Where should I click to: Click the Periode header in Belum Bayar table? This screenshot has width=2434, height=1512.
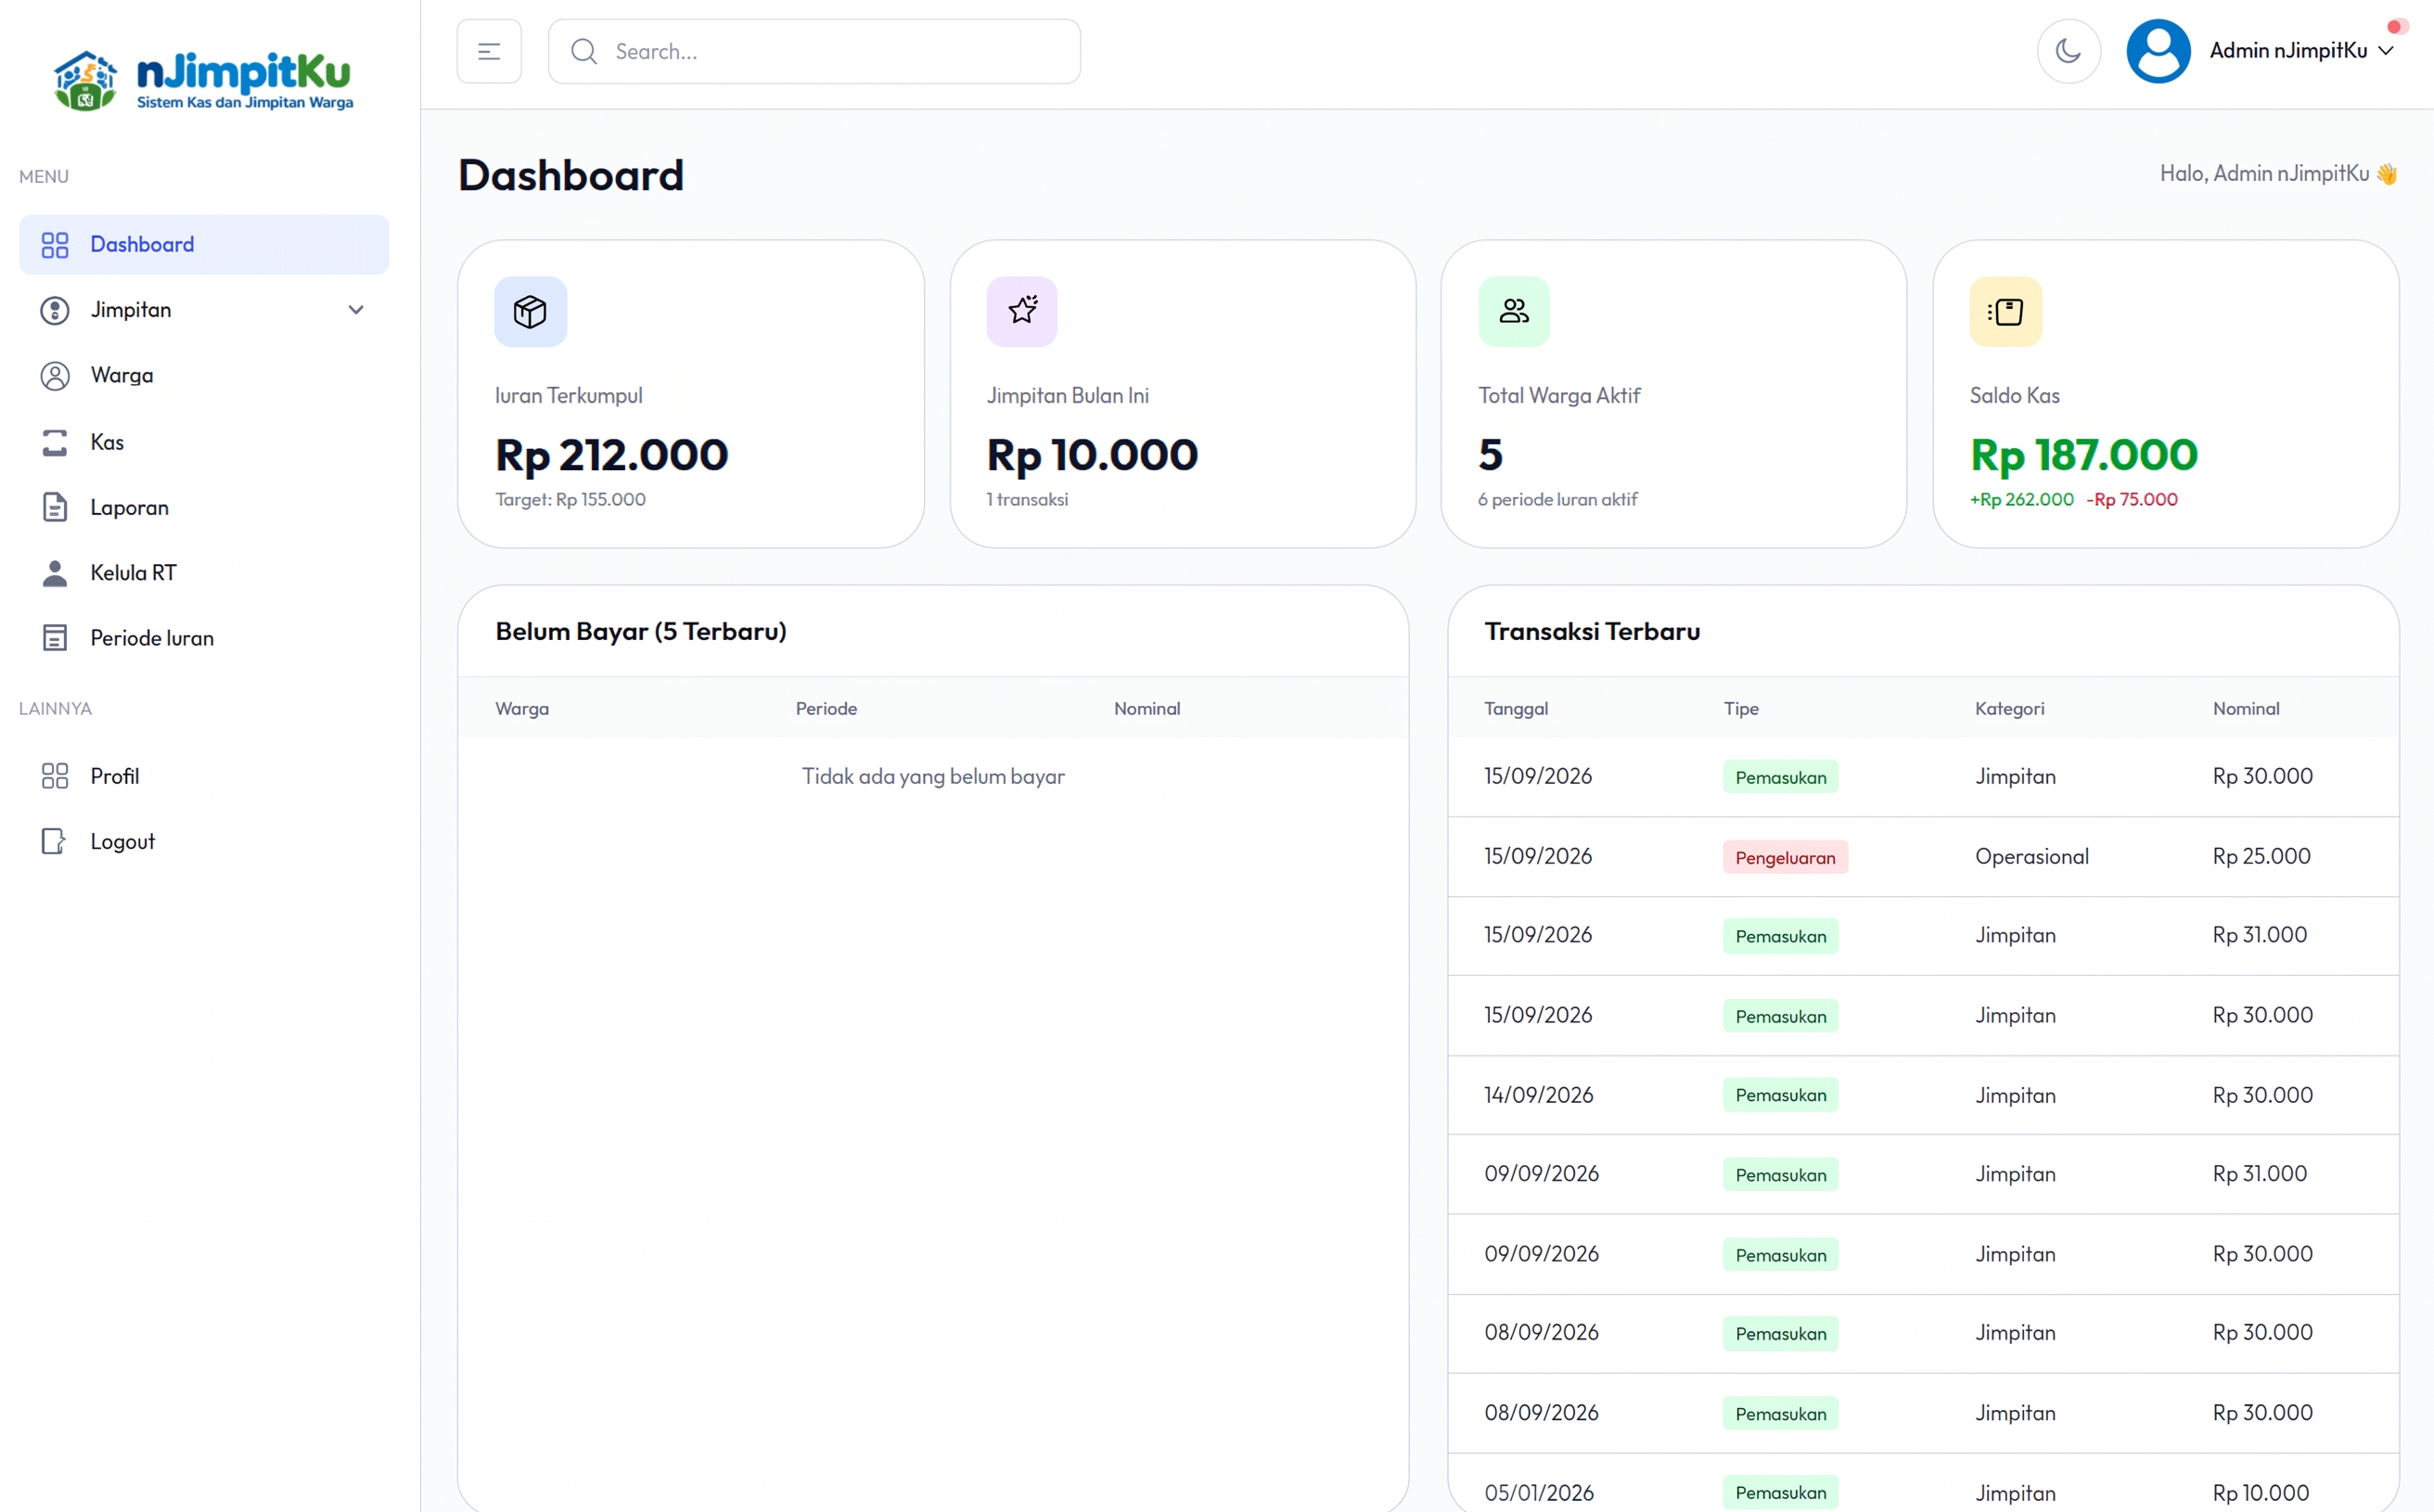click(x=826, y=709)
